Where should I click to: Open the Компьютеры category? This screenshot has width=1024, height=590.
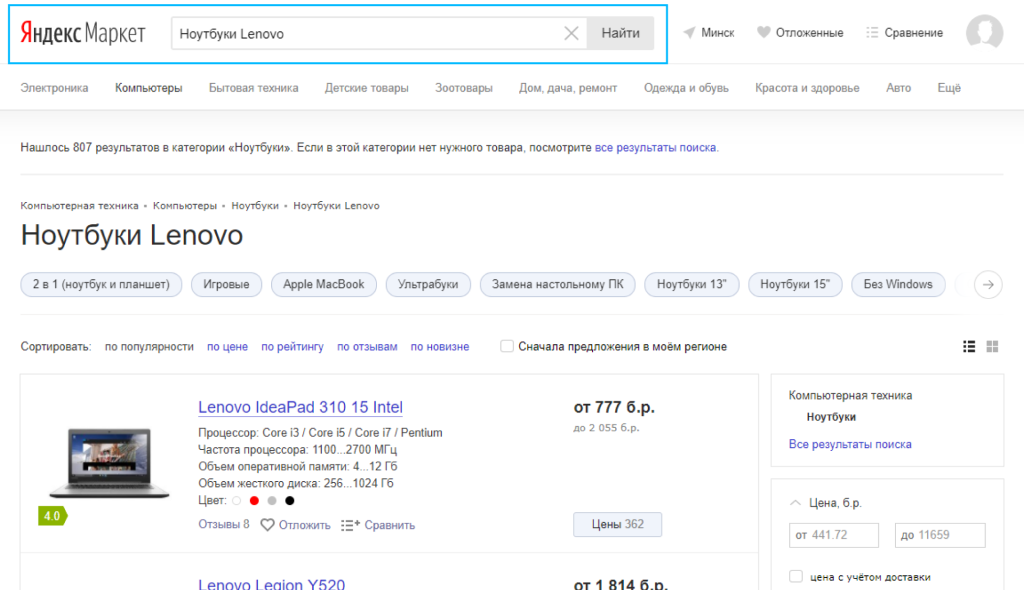tap(149, 88)
